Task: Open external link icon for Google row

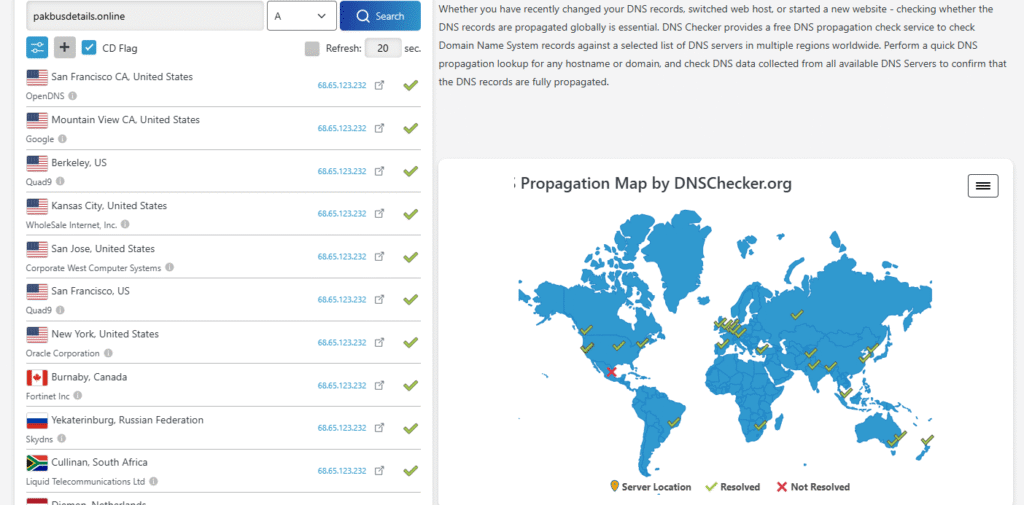Action: coord(379,128)
